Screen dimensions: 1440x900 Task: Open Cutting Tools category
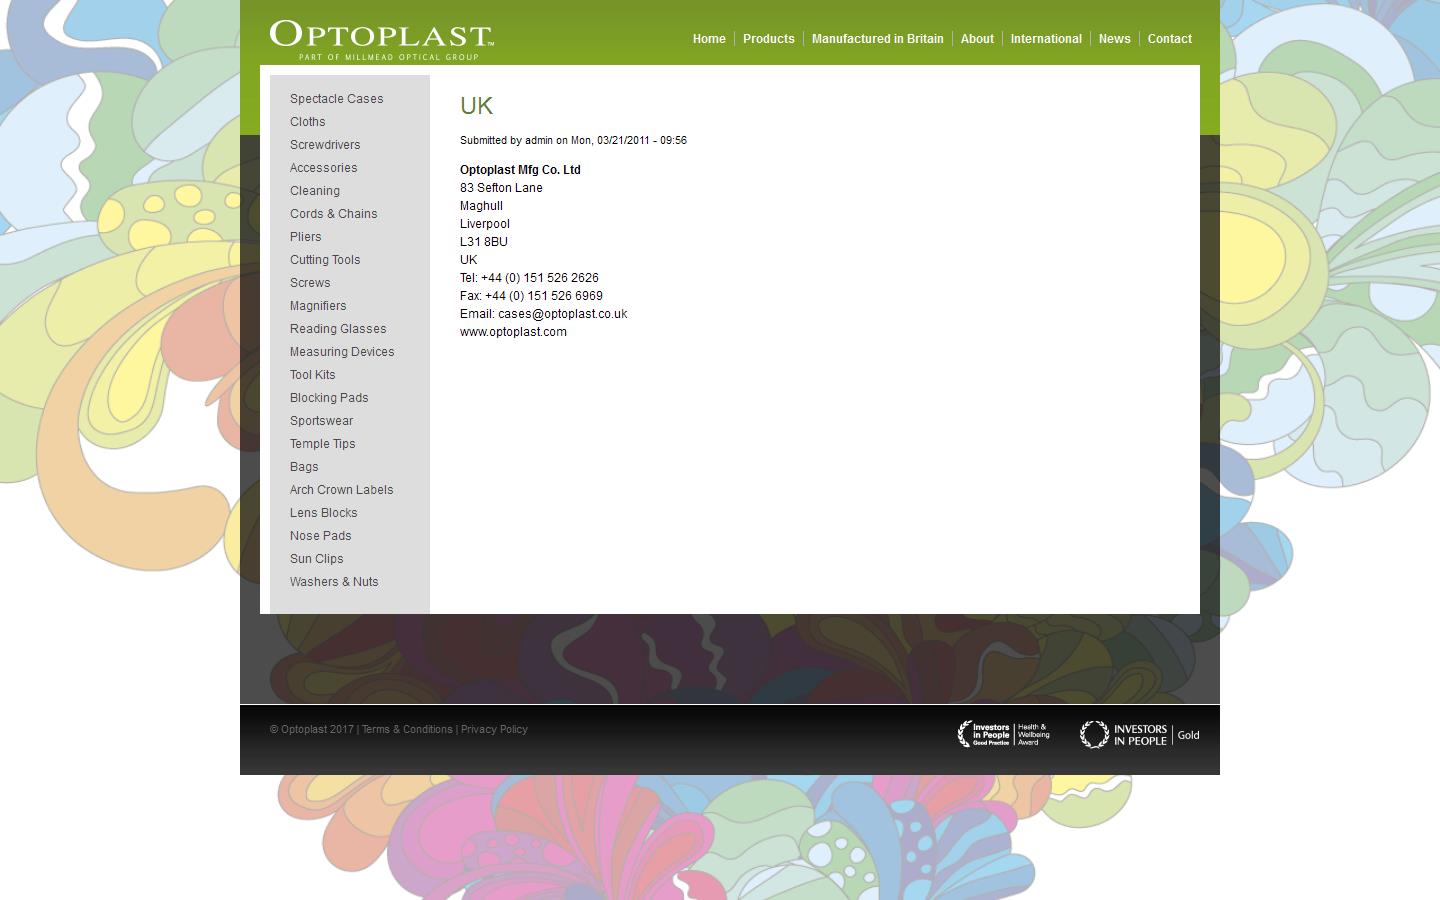325,260
